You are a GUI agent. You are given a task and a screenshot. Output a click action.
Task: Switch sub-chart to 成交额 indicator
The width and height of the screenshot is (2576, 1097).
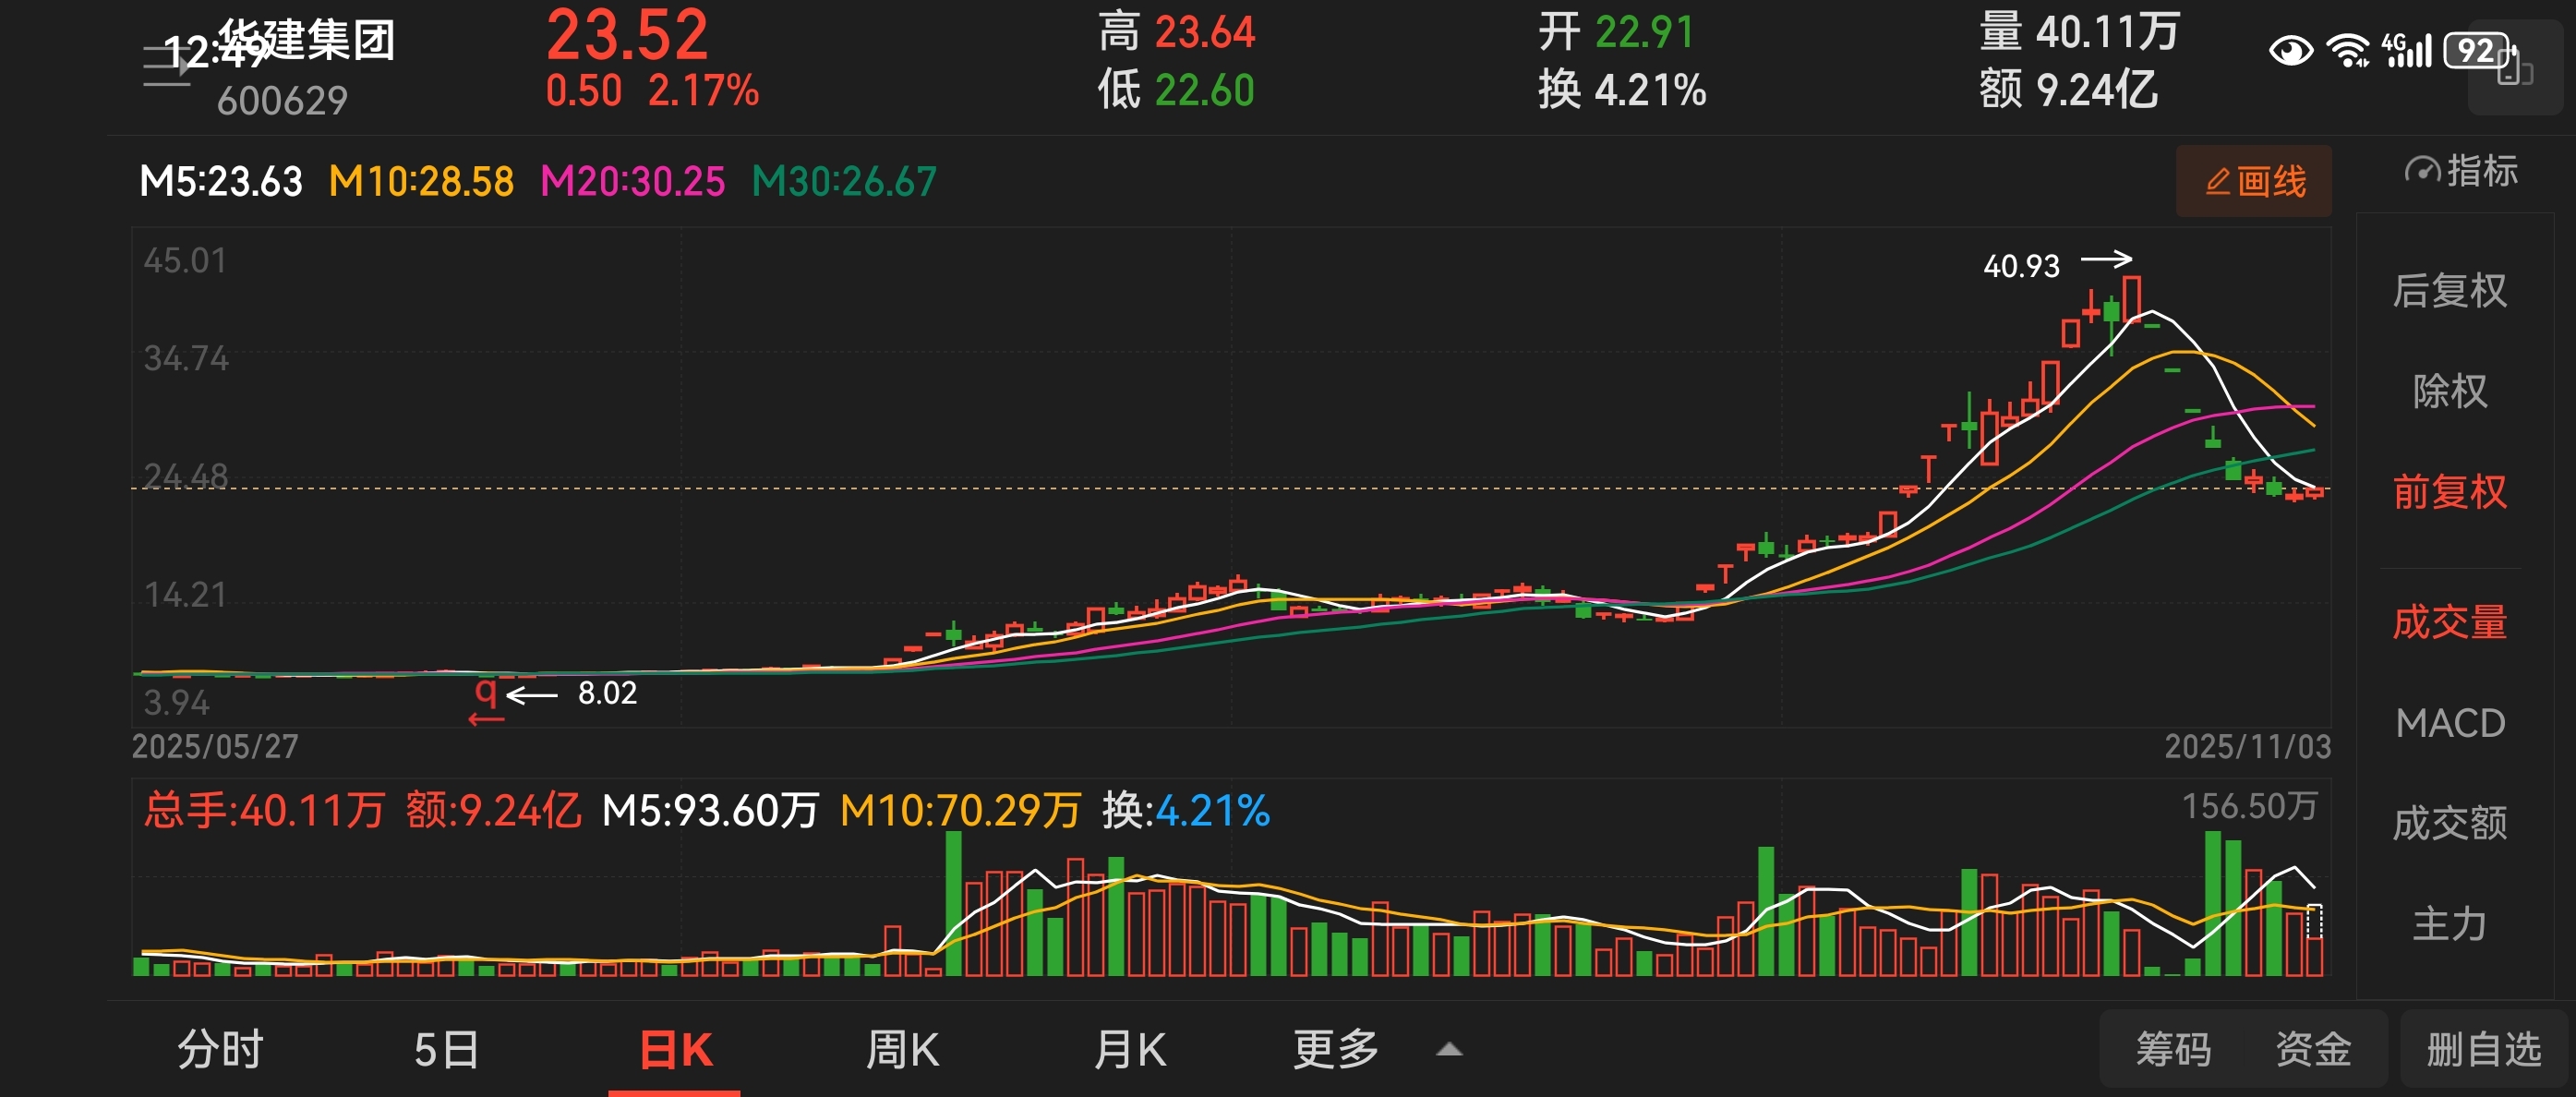click(2449, 823)
